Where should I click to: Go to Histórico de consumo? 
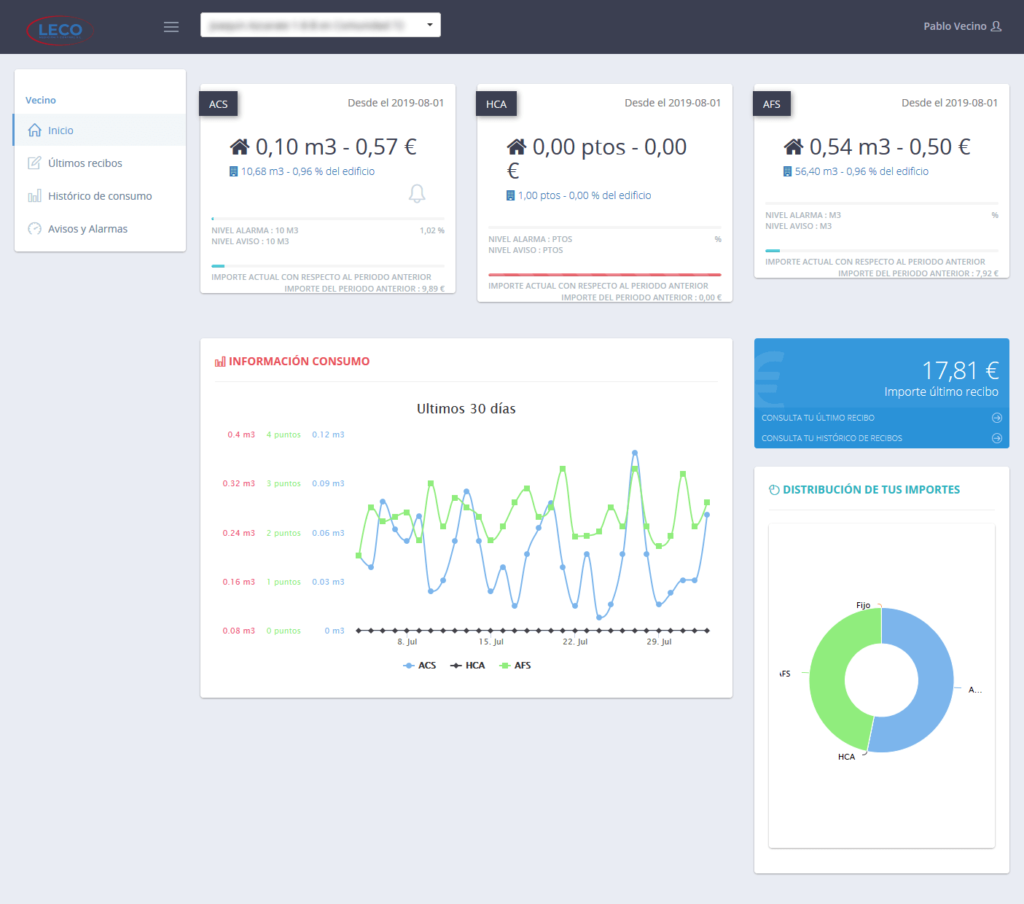pyautogui.click(x=99, y=196)
